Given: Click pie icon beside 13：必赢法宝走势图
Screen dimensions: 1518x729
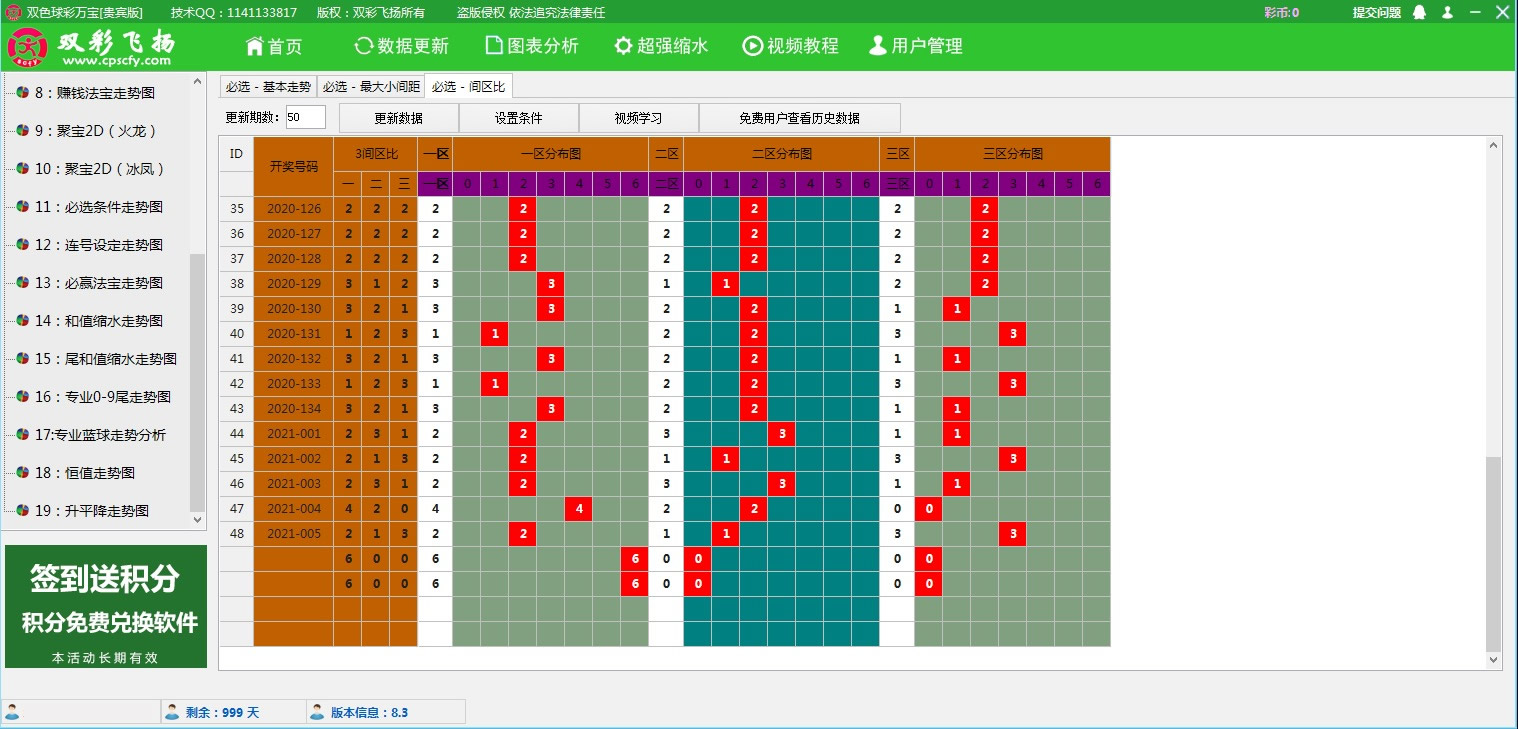Looking at the screenshot, I should tap(22, 283).
